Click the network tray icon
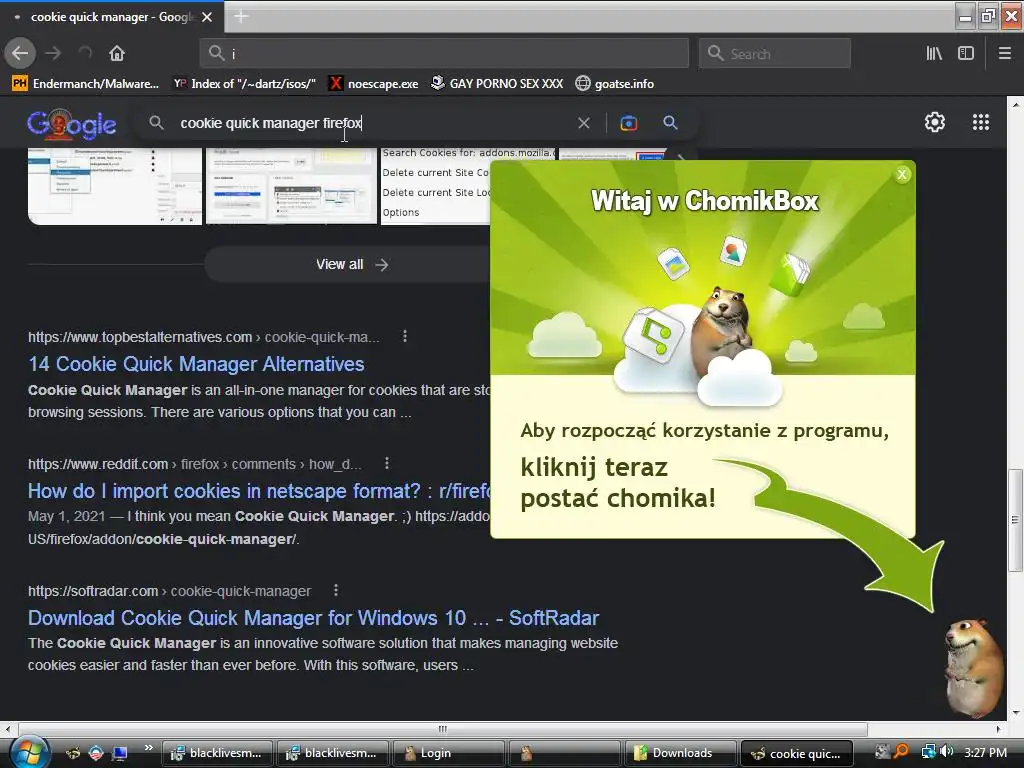Image resolution: width=1024 pixels, height=768 pixels. pyautogui.click(x=928, y=752)
